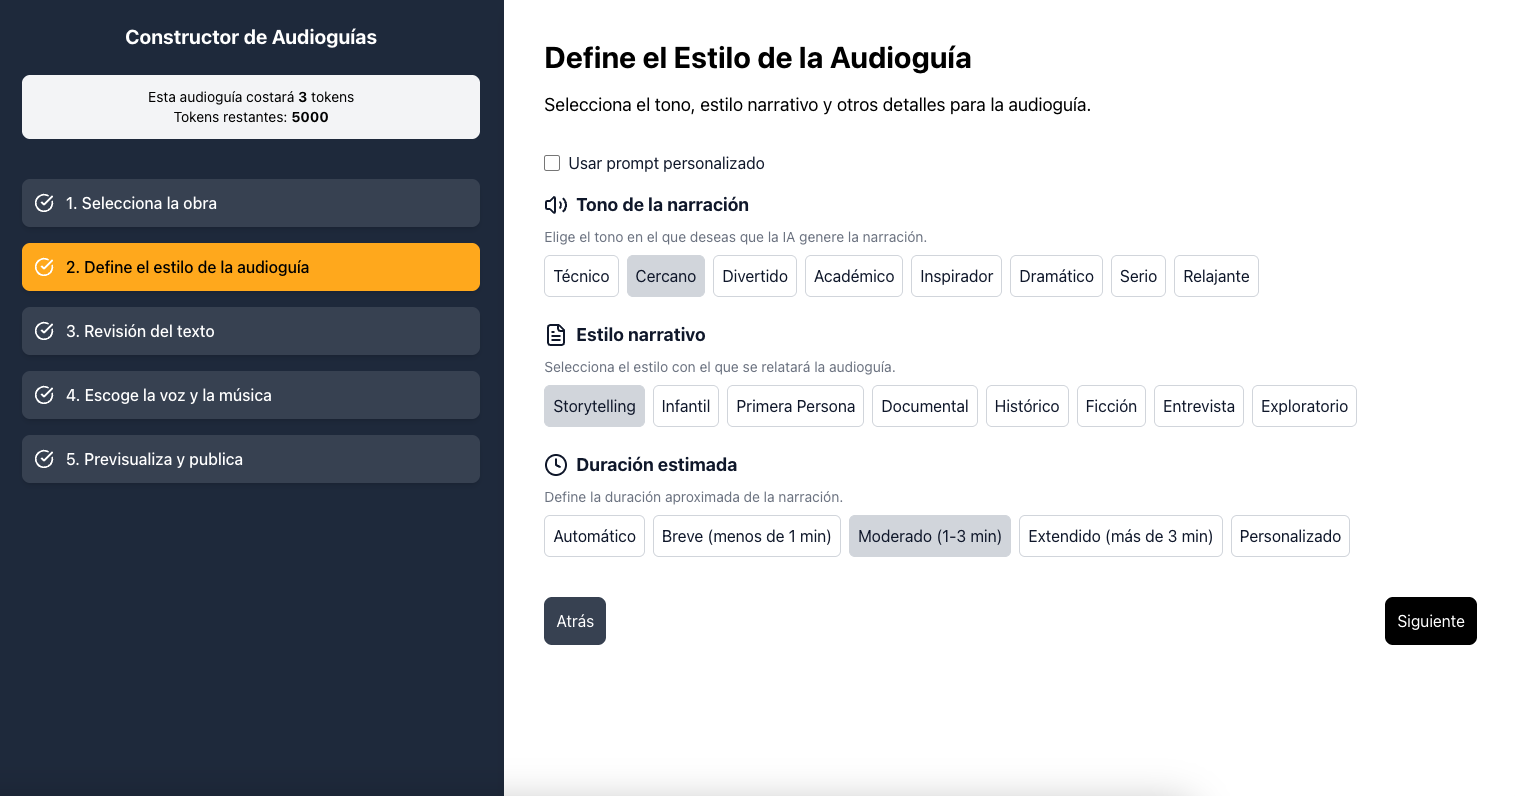Choose the Documental narrative style
This screenshot has height=796, width=1515.
(924, 406)
